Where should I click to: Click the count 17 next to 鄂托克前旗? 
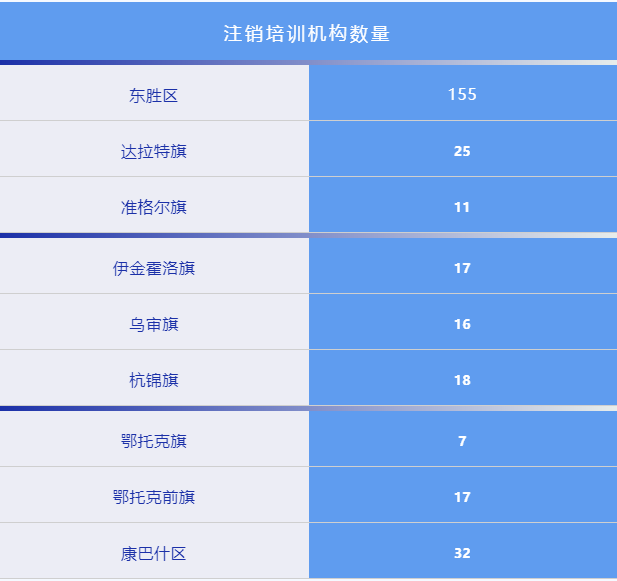[x=462, y=498]
